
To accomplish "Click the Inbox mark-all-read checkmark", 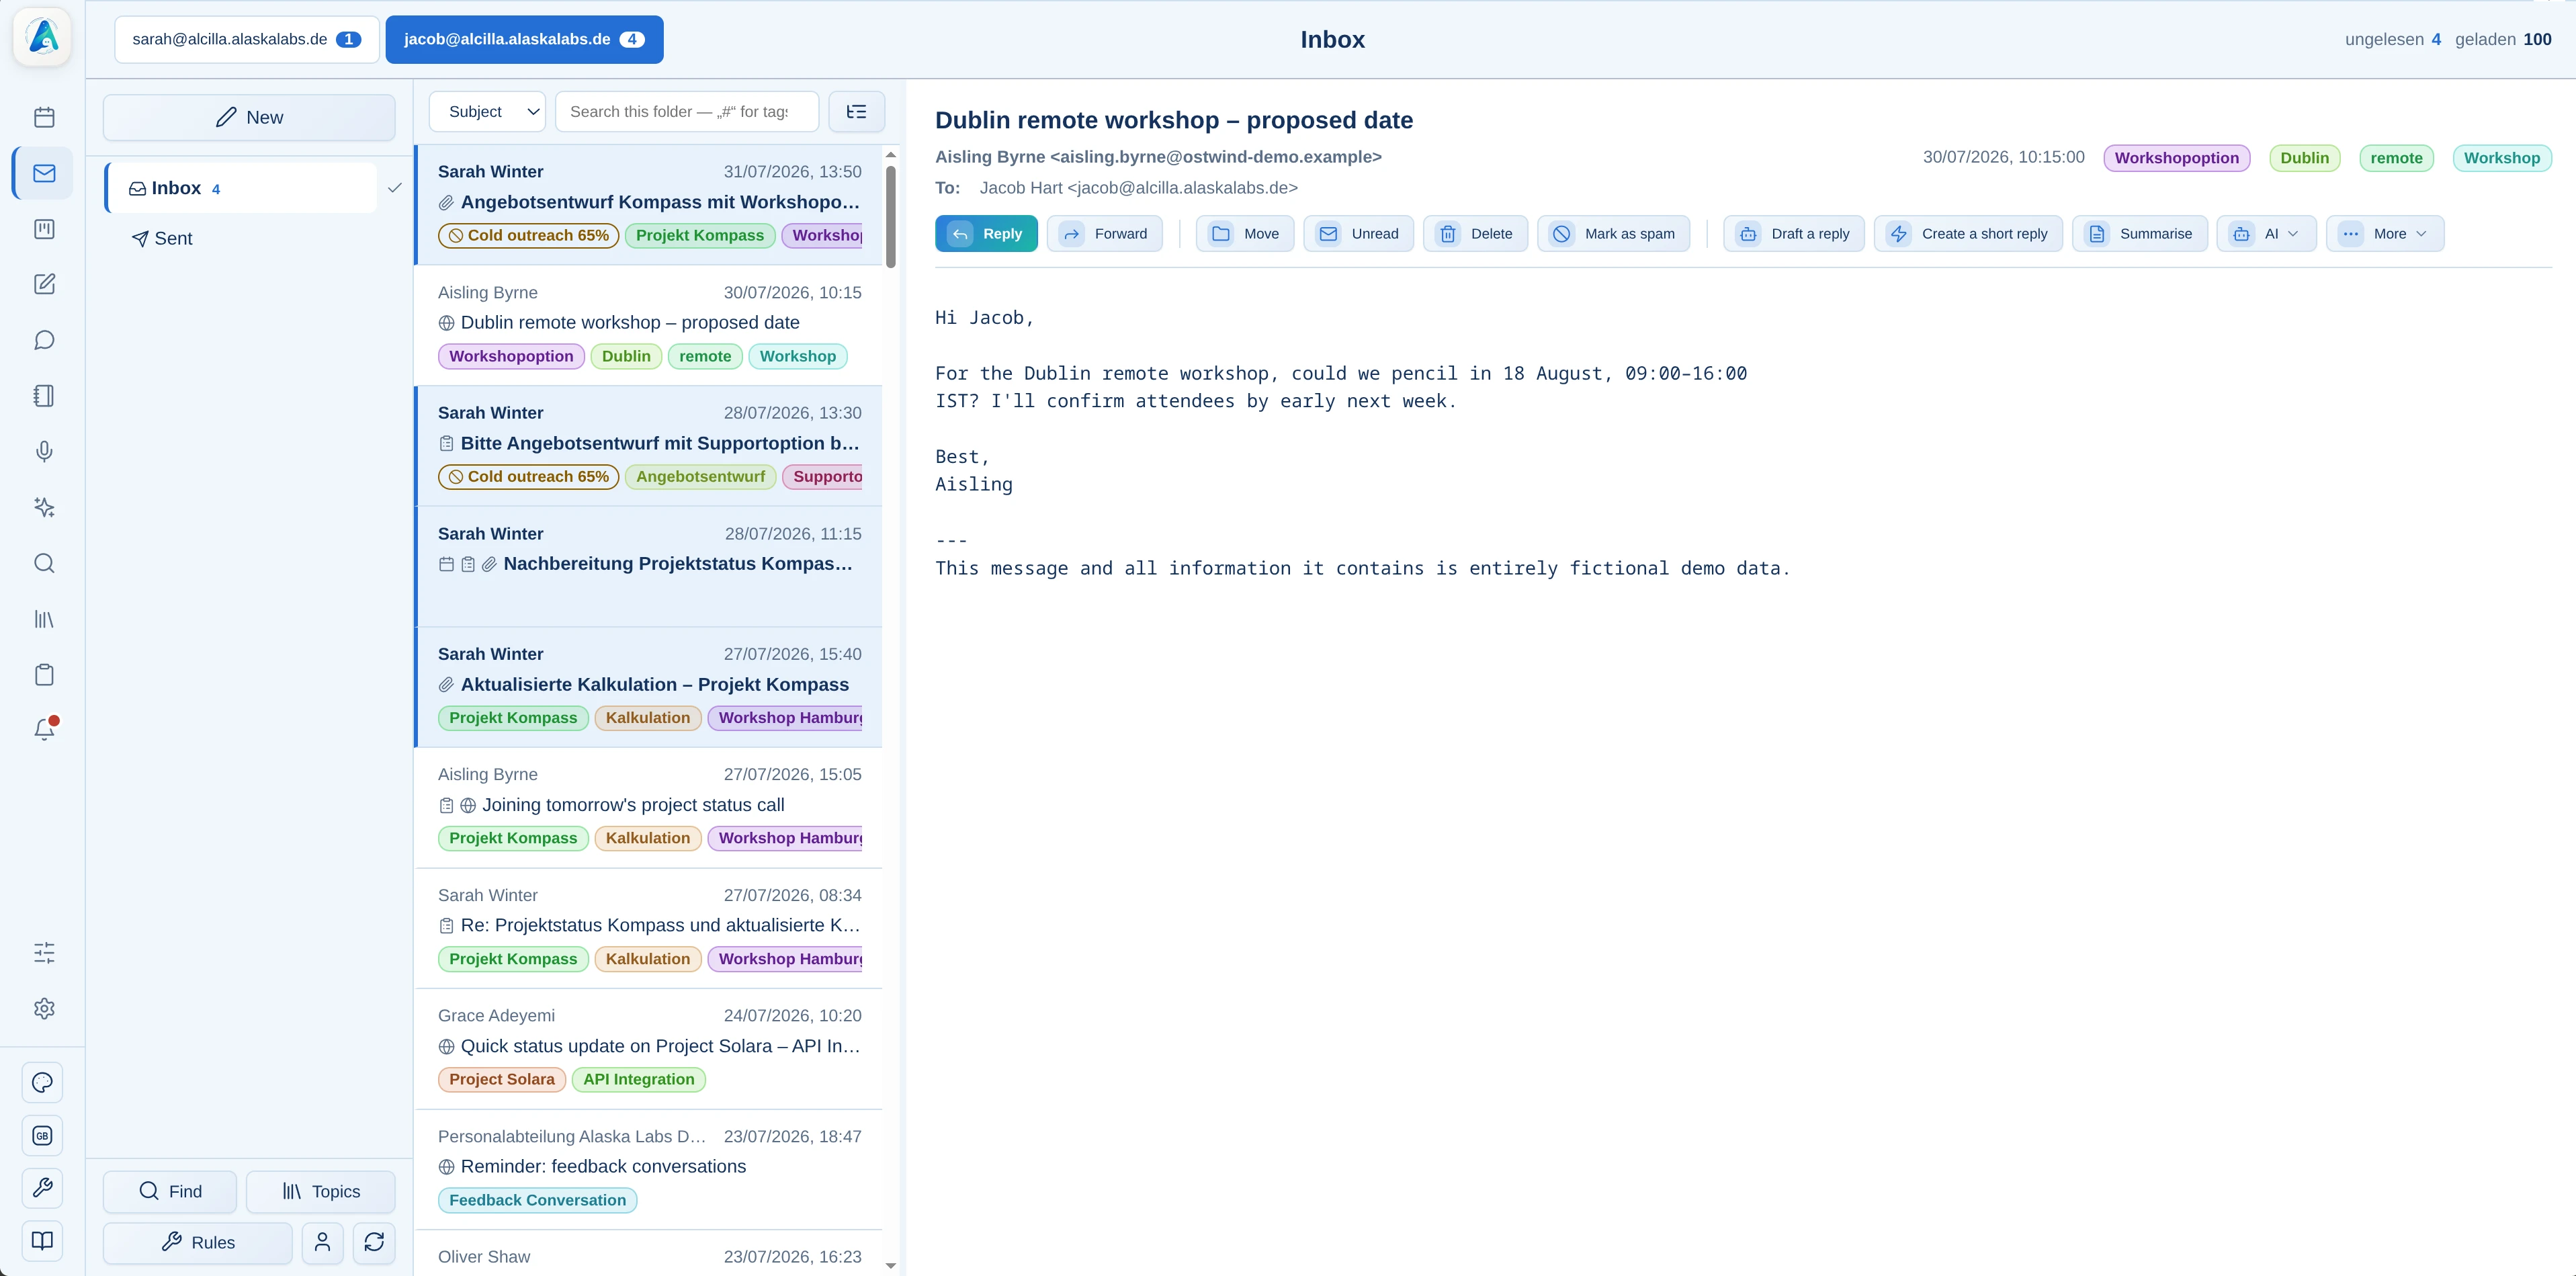I will [x=395, y=188].
